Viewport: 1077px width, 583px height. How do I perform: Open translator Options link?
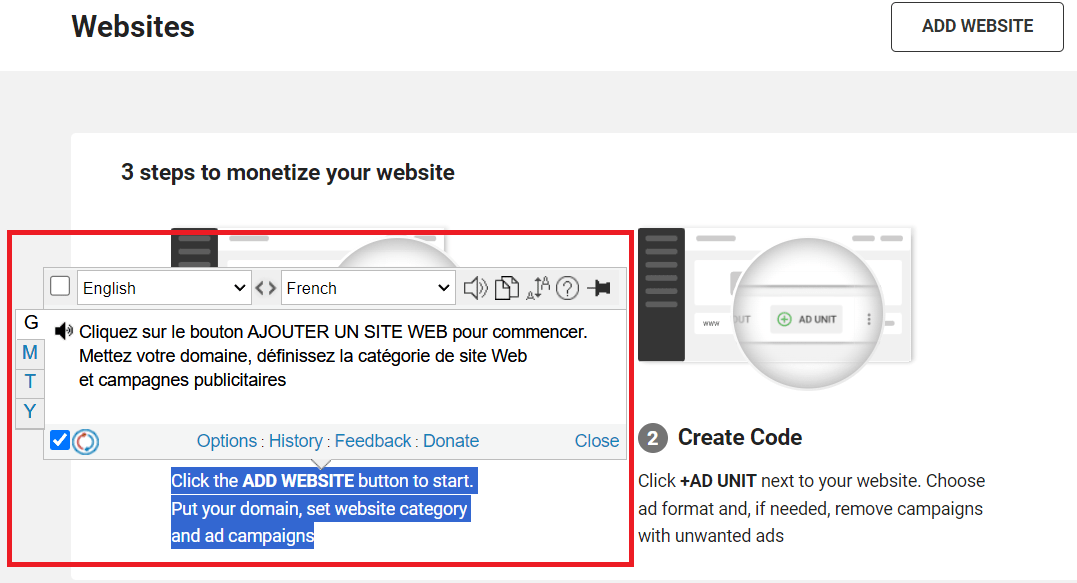[227, 440]
